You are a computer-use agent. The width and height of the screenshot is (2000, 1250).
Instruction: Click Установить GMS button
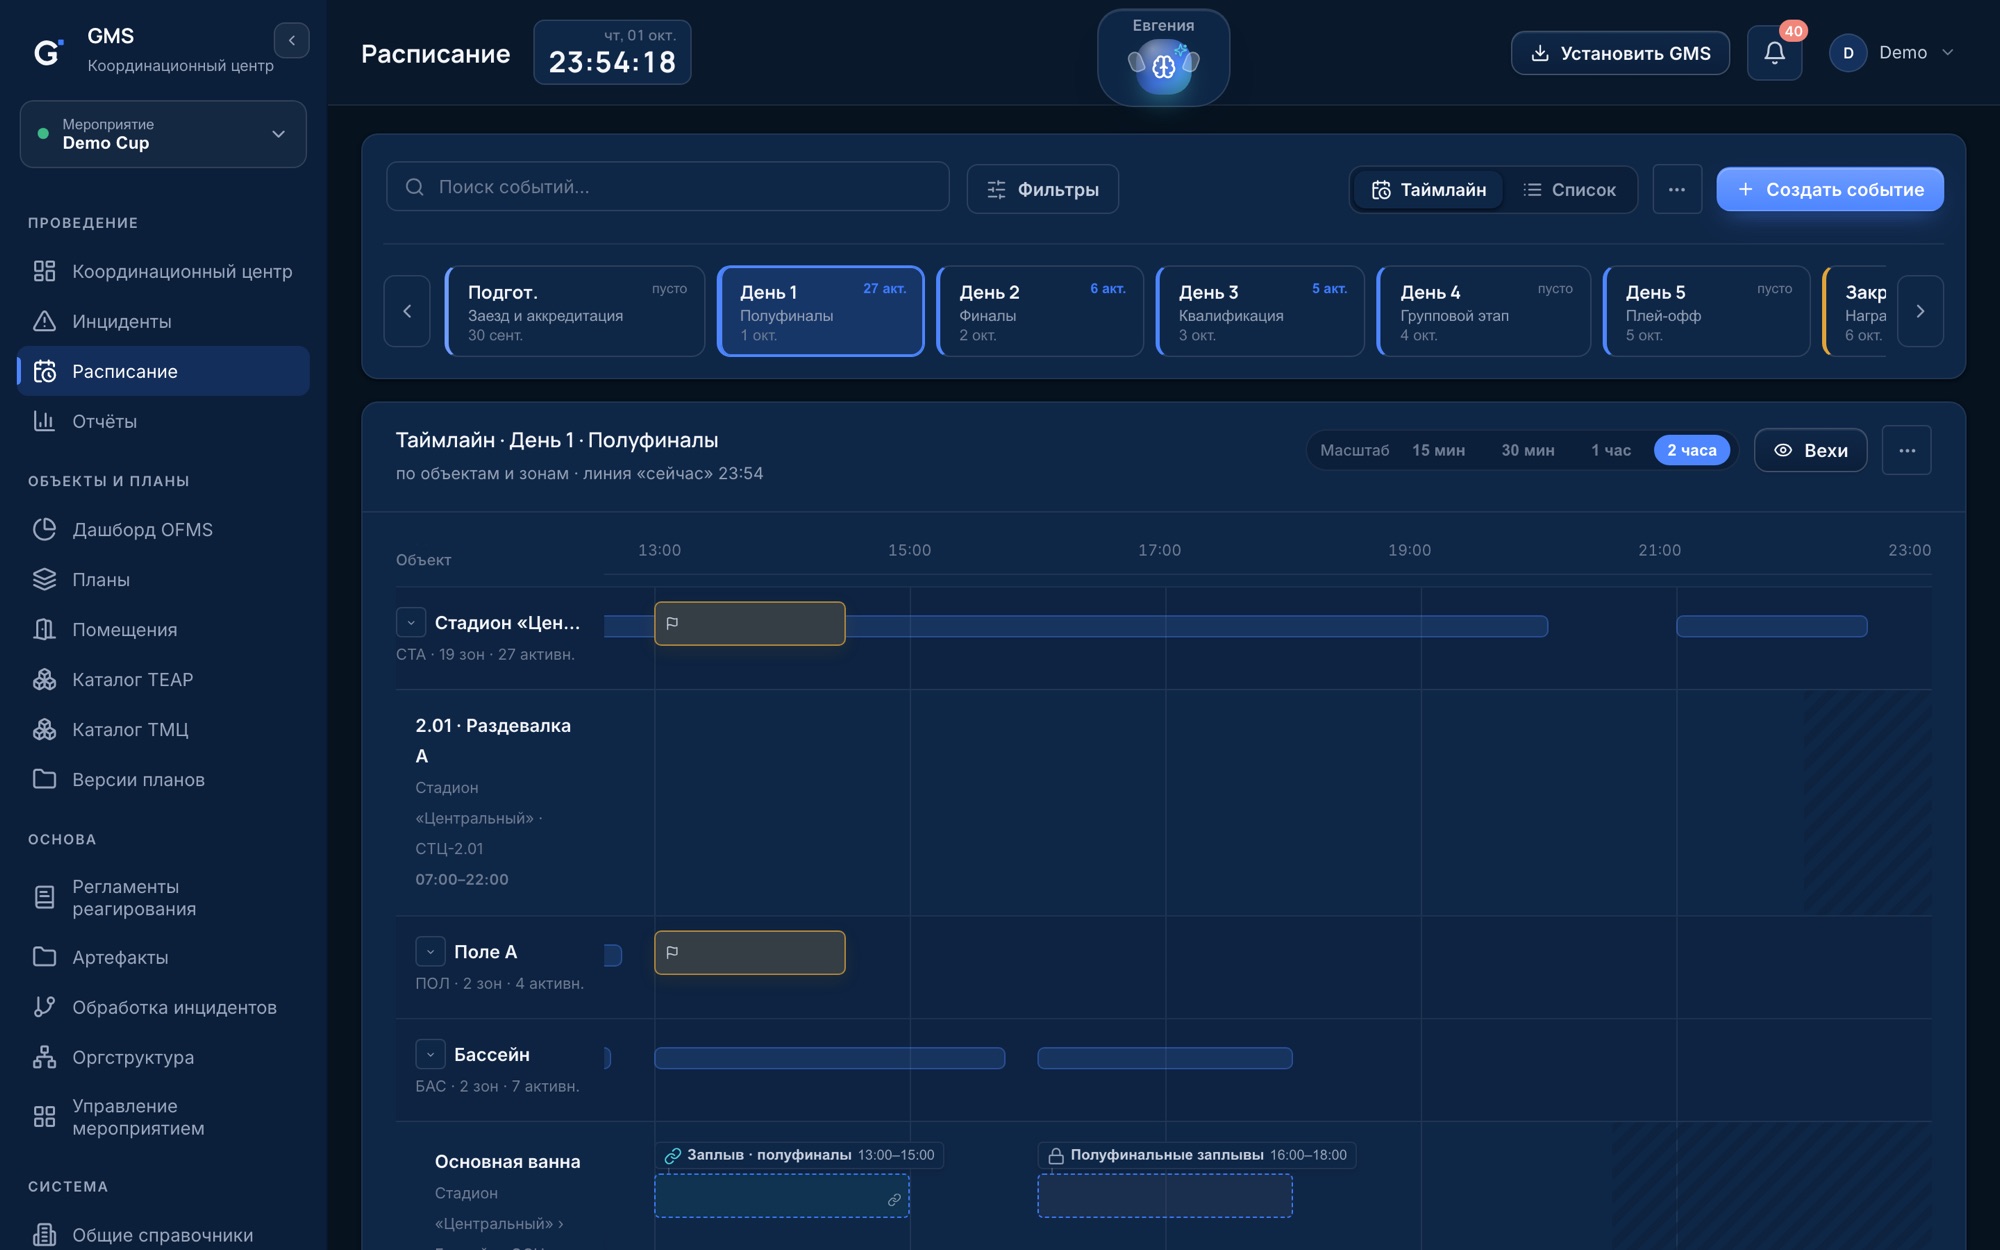click(x=1620, y=53)
